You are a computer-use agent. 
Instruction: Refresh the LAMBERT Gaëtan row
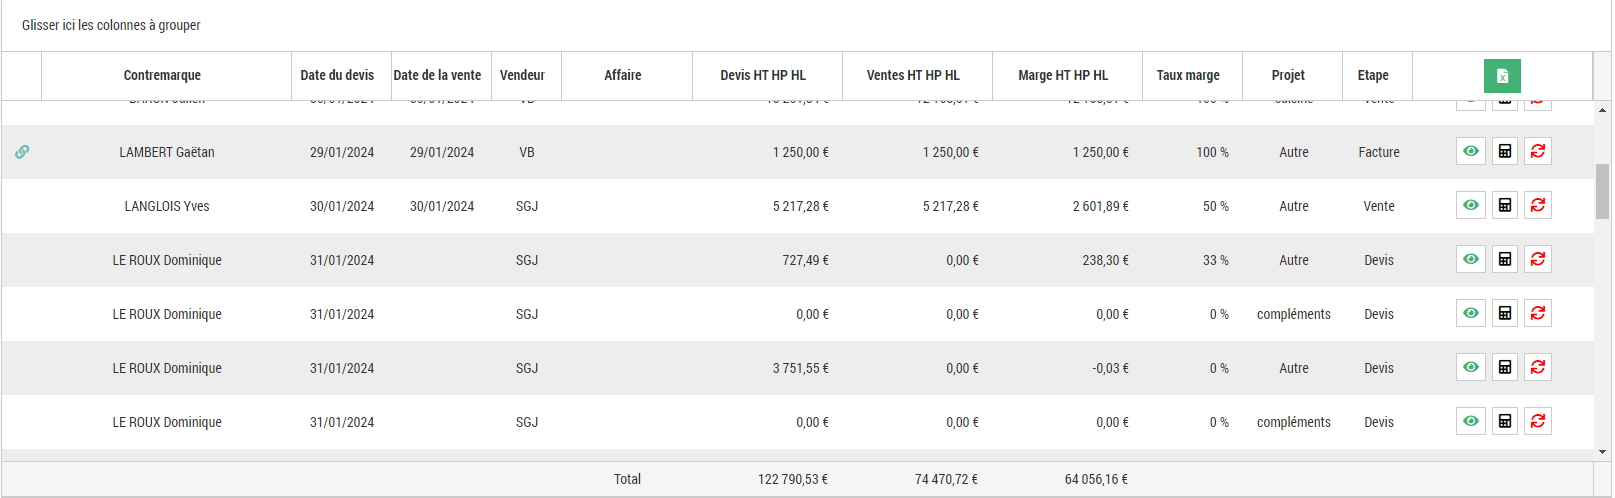(1538, 152)
